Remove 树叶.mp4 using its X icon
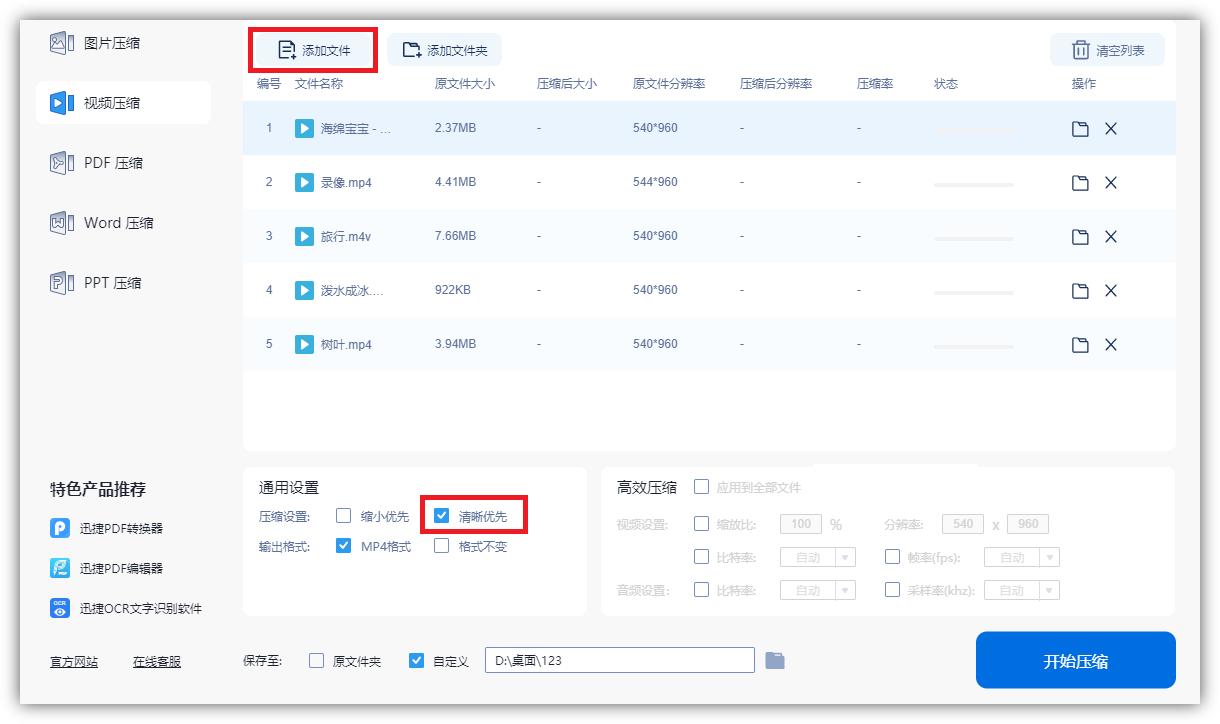The width and height of the screenshot is (1220, 724). [x=1111, y=343]
